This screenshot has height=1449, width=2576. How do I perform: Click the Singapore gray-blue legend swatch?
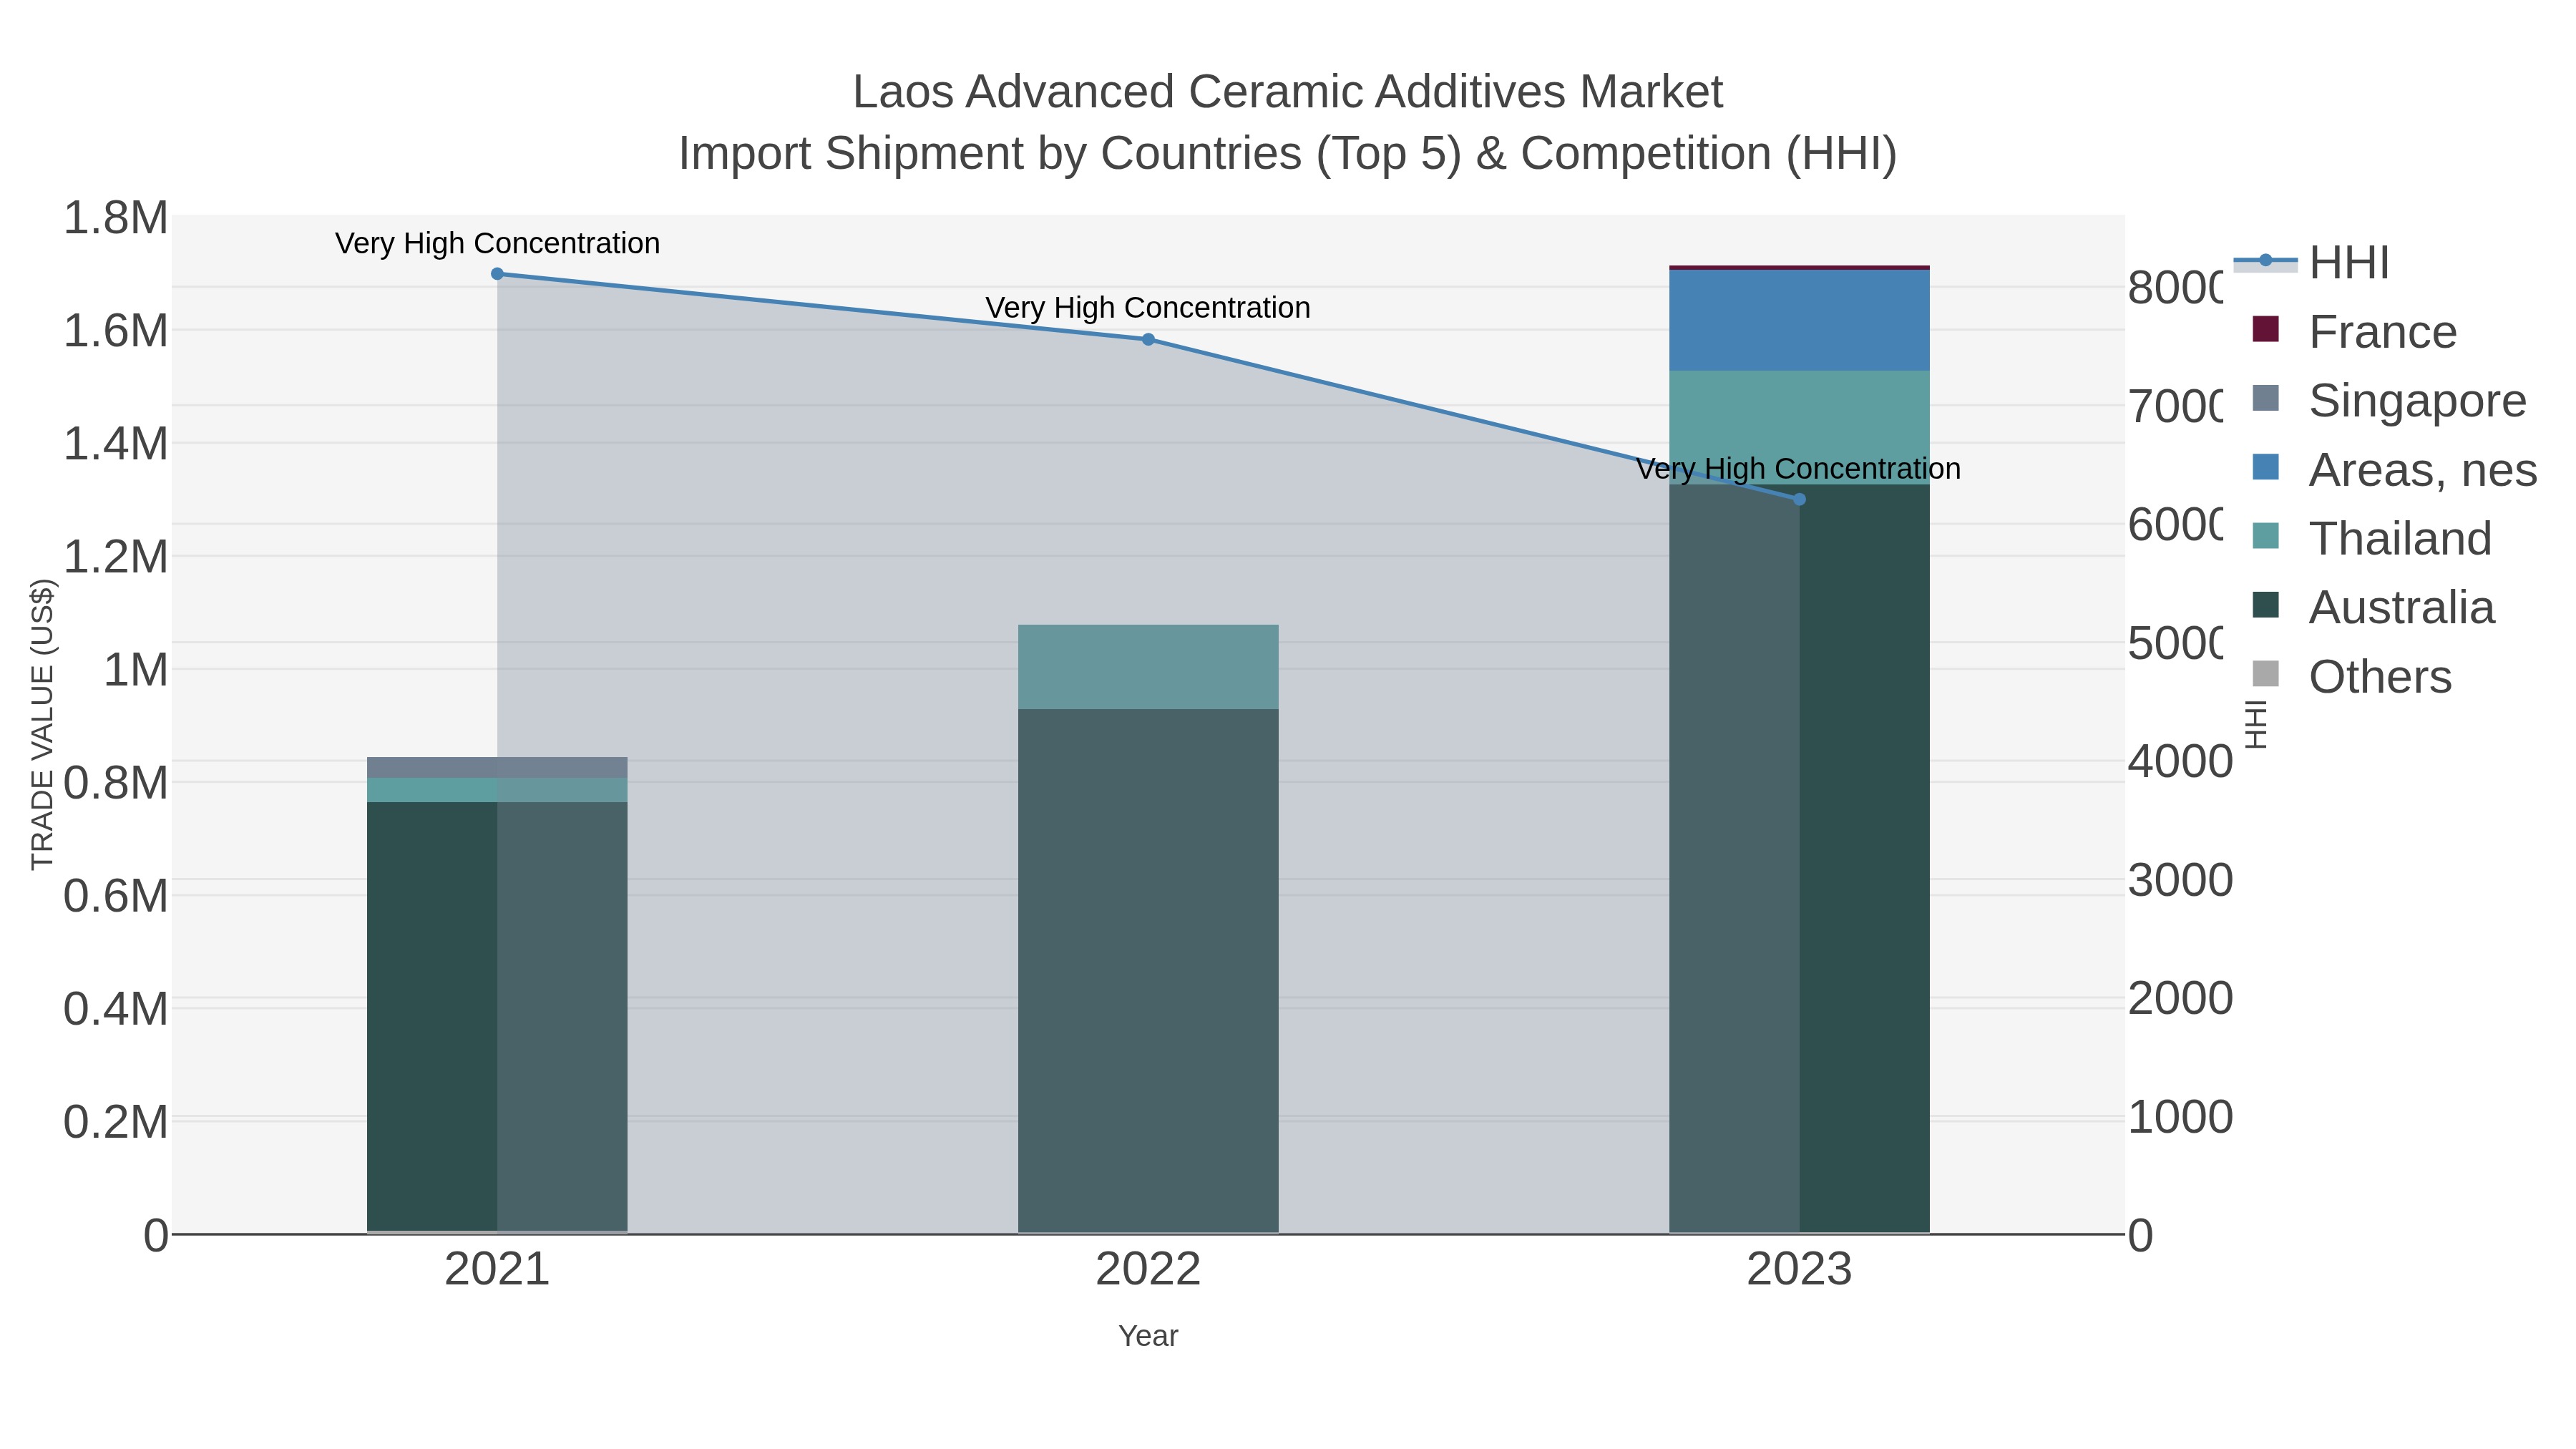[2265, 398]
